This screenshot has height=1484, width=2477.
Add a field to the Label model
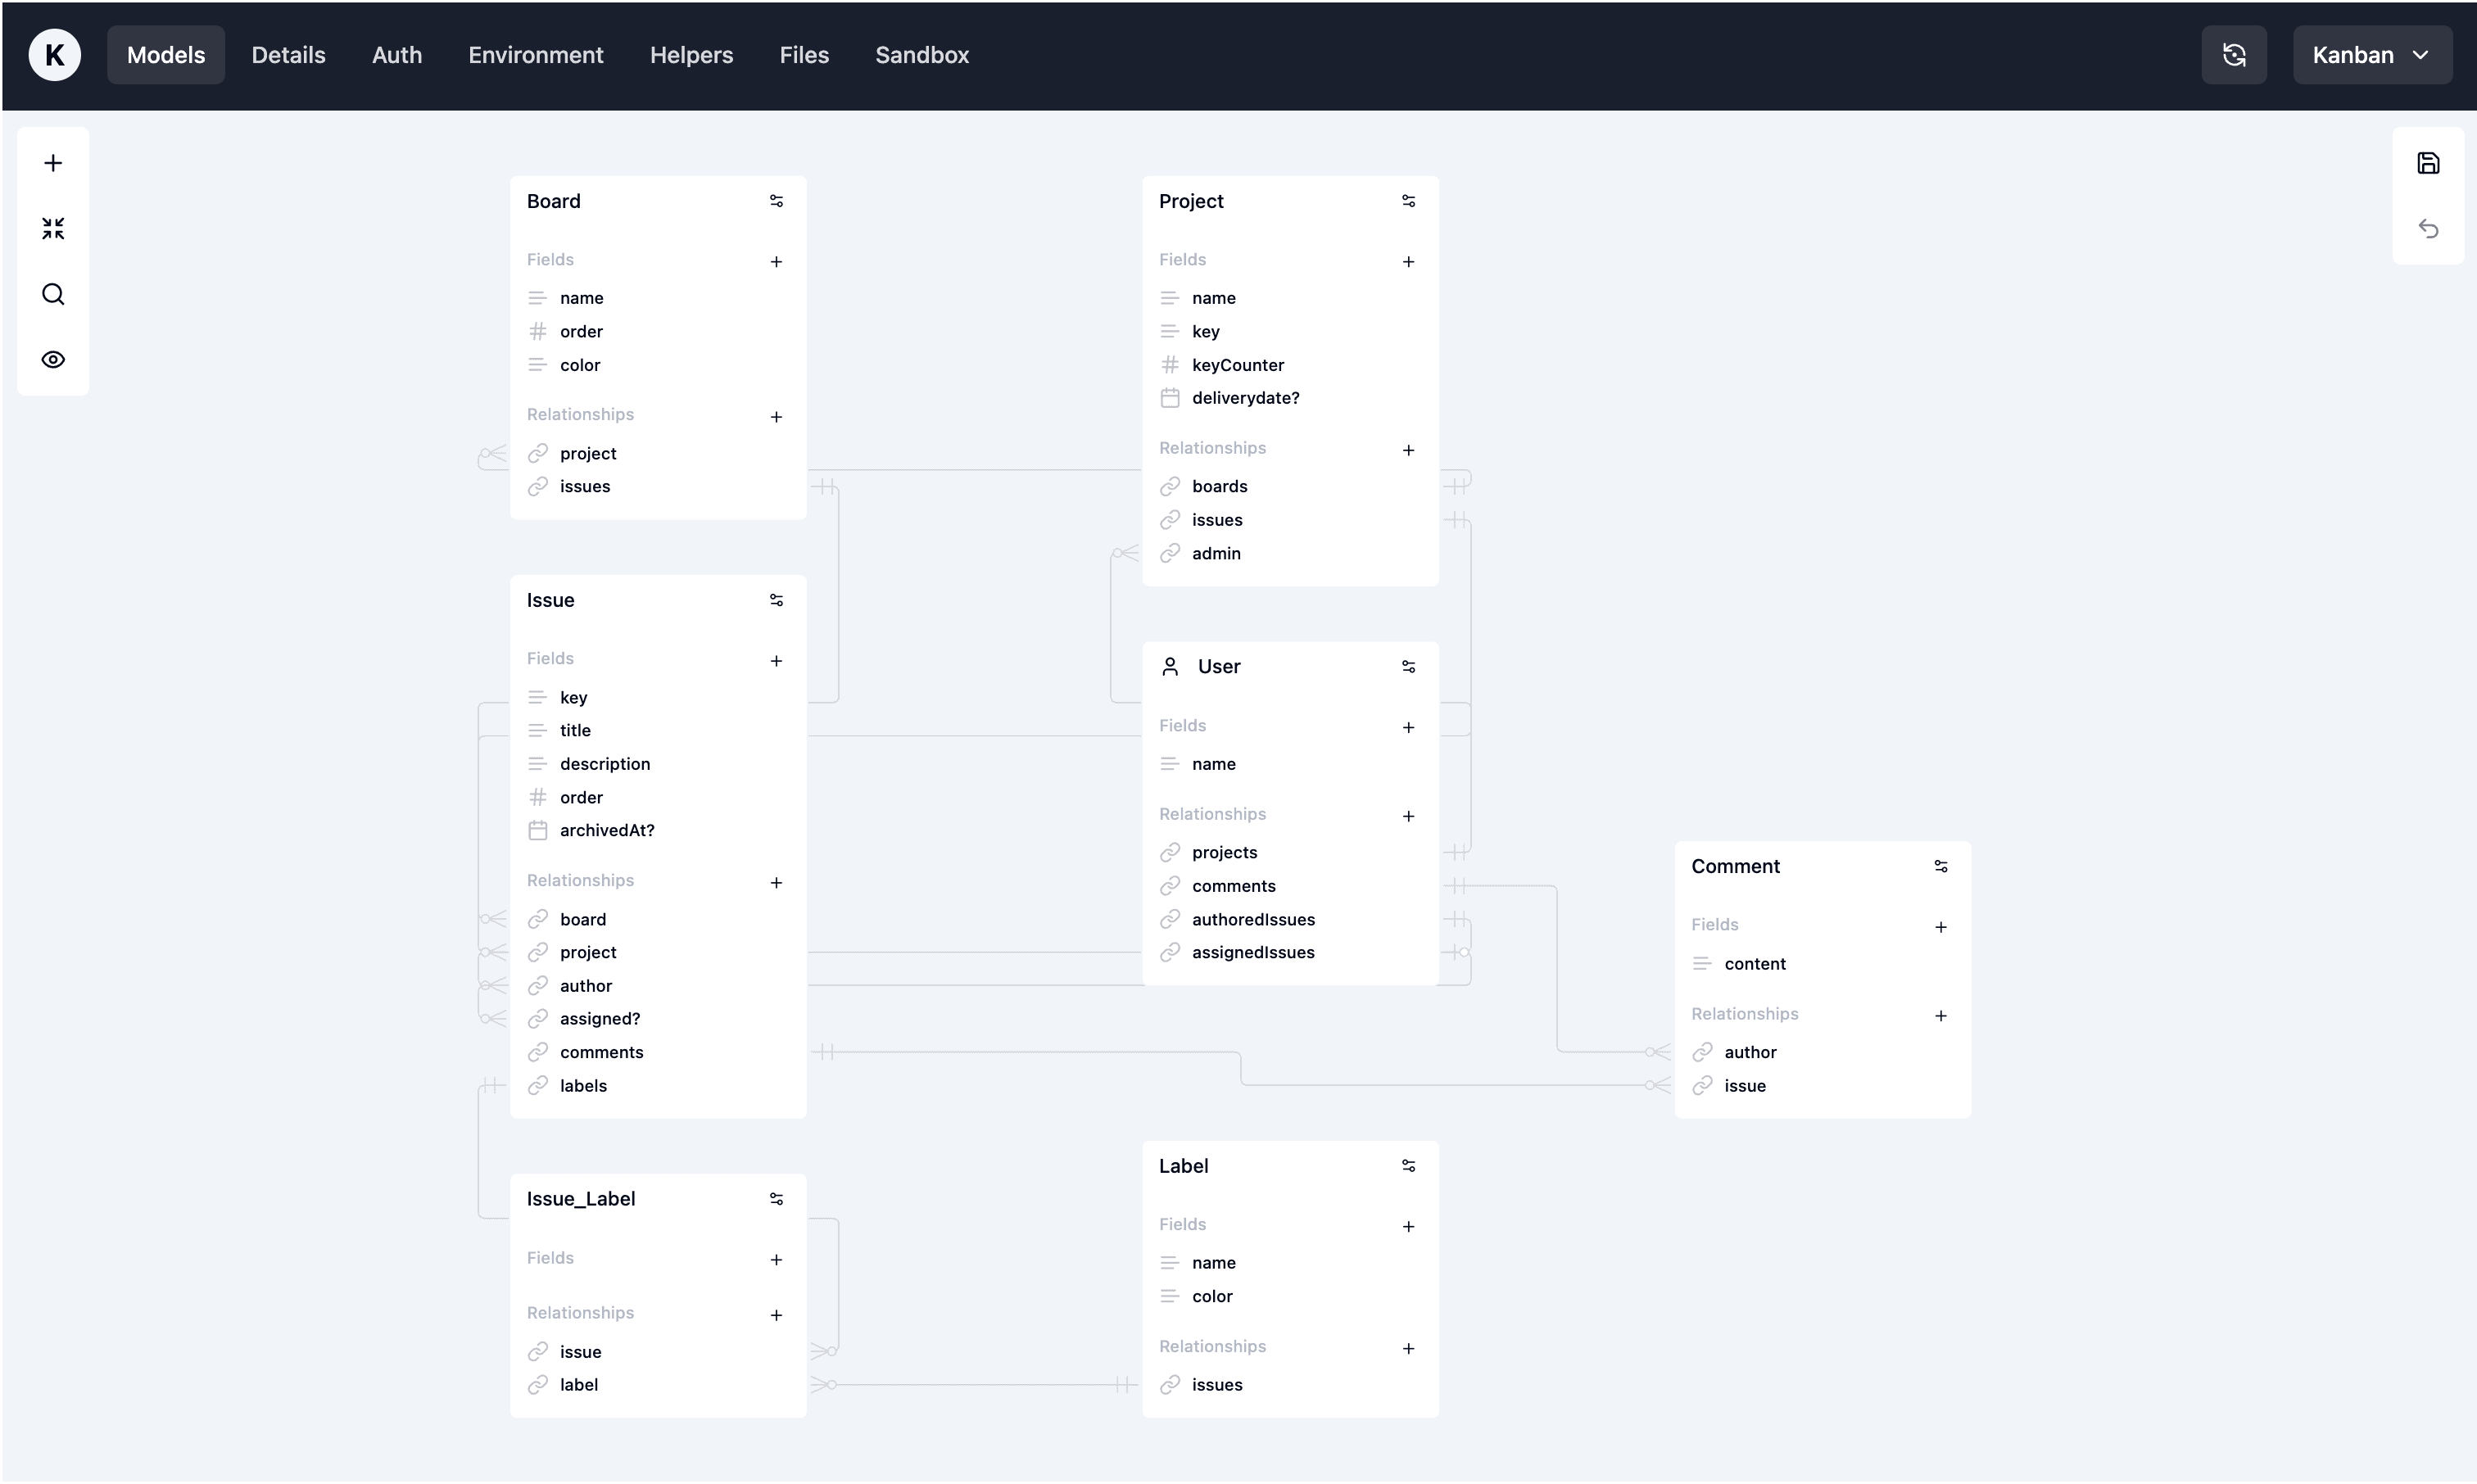(1408, 1227)
